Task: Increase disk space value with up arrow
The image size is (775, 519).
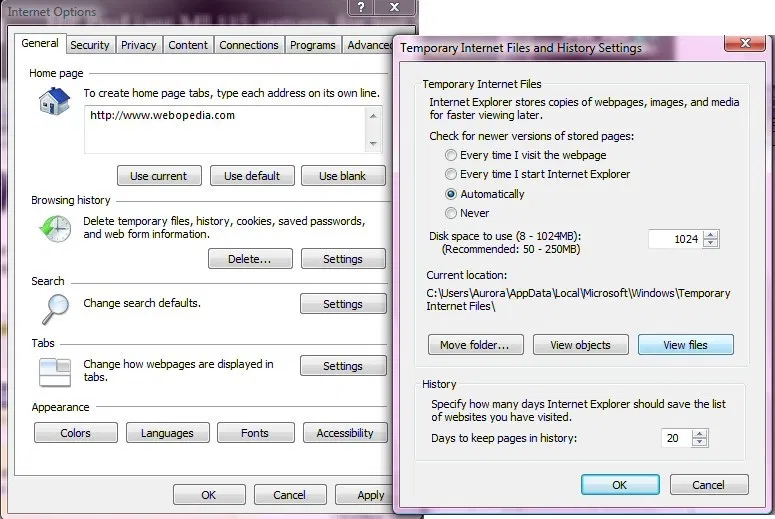Action: coord(711,235)
